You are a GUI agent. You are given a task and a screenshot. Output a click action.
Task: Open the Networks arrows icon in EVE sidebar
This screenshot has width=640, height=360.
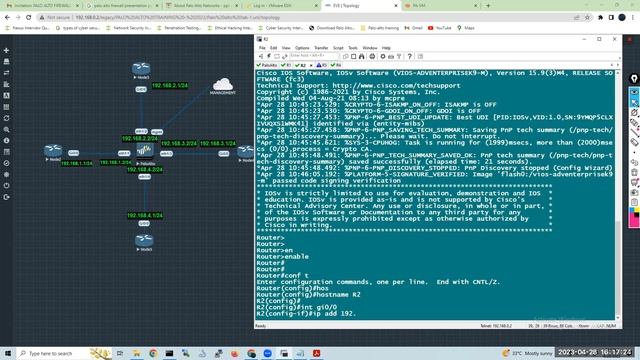(x=6, y=73)
